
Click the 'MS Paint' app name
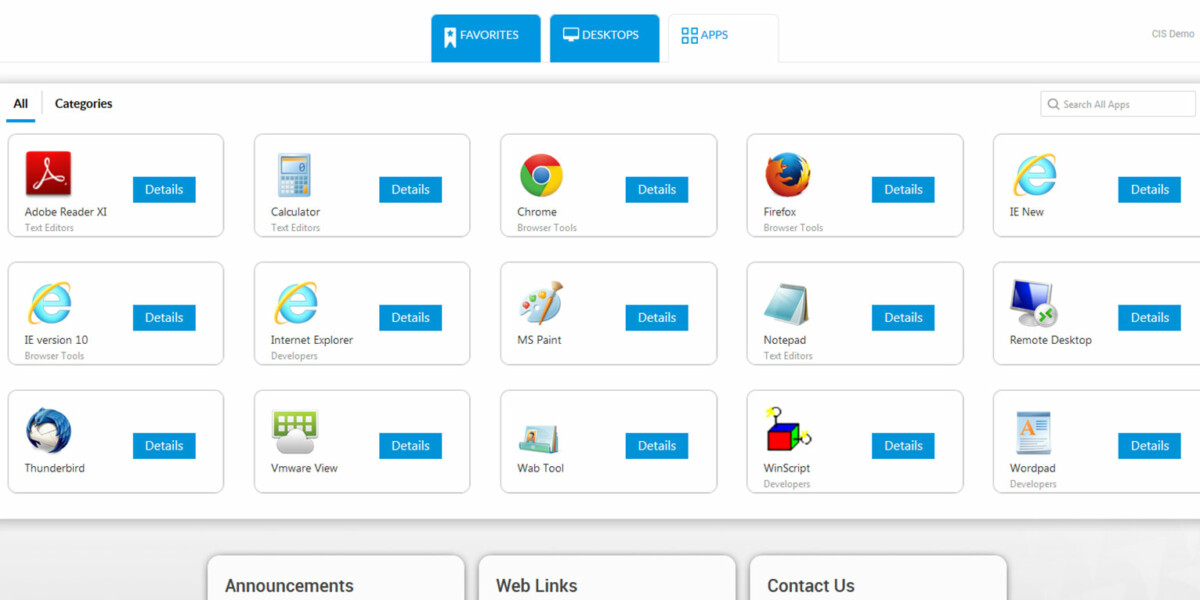pyautogui.click(x=539, y=340)
